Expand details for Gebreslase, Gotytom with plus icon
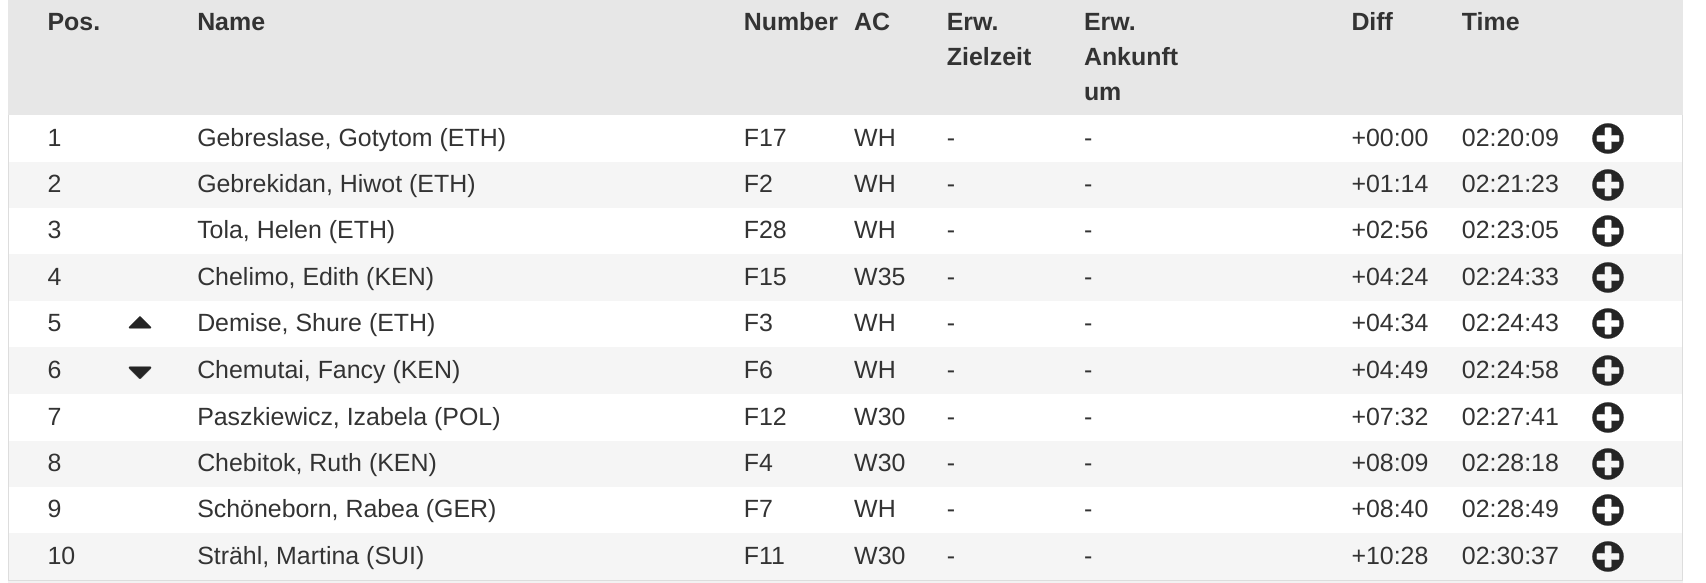1706x583 pixels. pos(1607,139)
